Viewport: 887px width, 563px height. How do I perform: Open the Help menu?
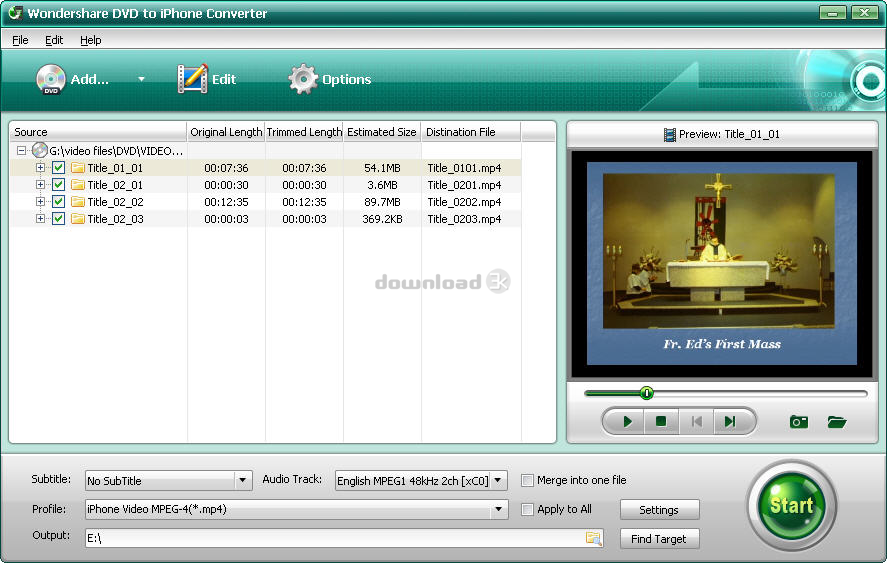91,40
